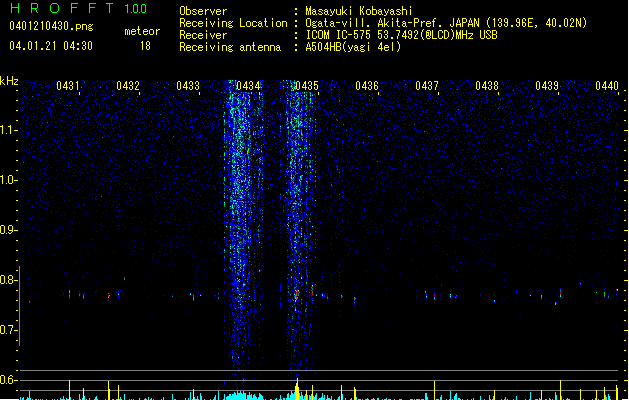The width and height of the screenshot is (629, 400).
Task: Click the 'meteor' label
Action: coord(142,31)
